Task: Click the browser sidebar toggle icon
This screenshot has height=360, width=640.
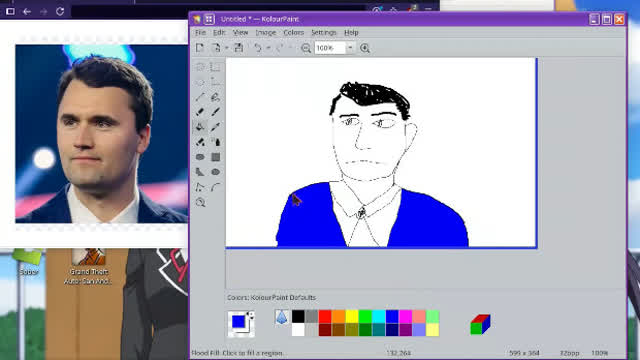Action: (x=10, y=11)
